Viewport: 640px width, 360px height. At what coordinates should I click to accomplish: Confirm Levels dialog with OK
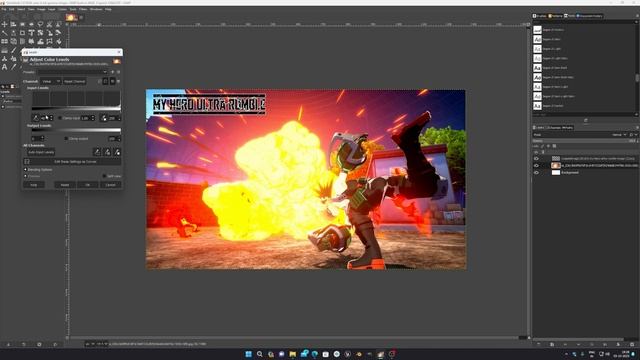87,185
